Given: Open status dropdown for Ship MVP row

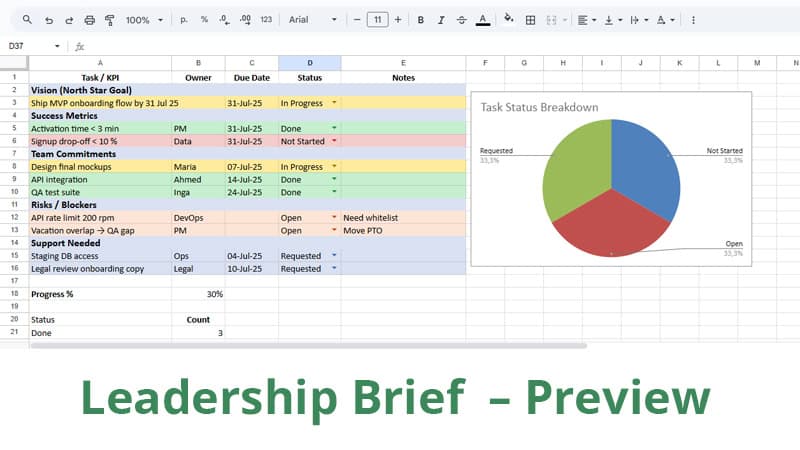Looking at the screenshot, I should click(334, 103).
